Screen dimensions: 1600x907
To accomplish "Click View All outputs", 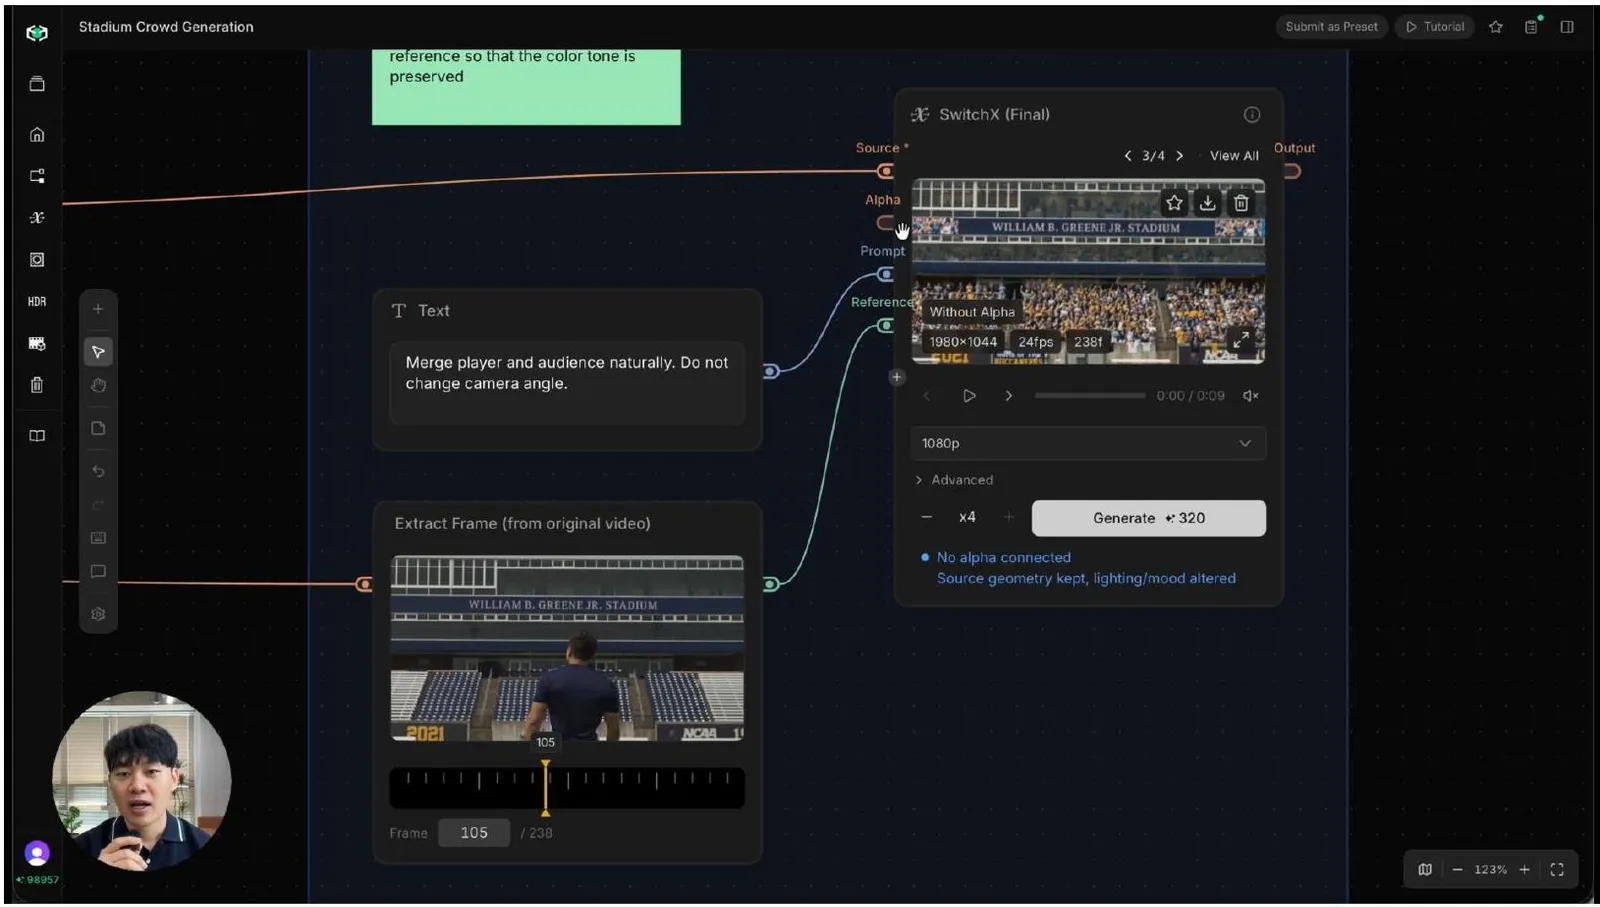I will tap(1234, 156).
